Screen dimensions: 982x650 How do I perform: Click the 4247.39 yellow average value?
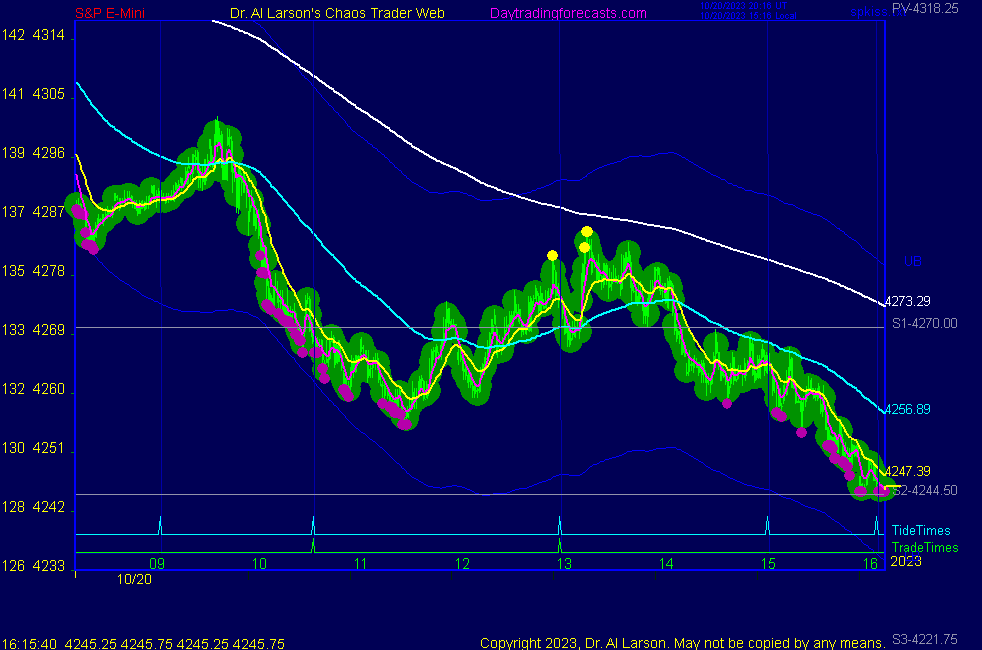pos(907,471)
